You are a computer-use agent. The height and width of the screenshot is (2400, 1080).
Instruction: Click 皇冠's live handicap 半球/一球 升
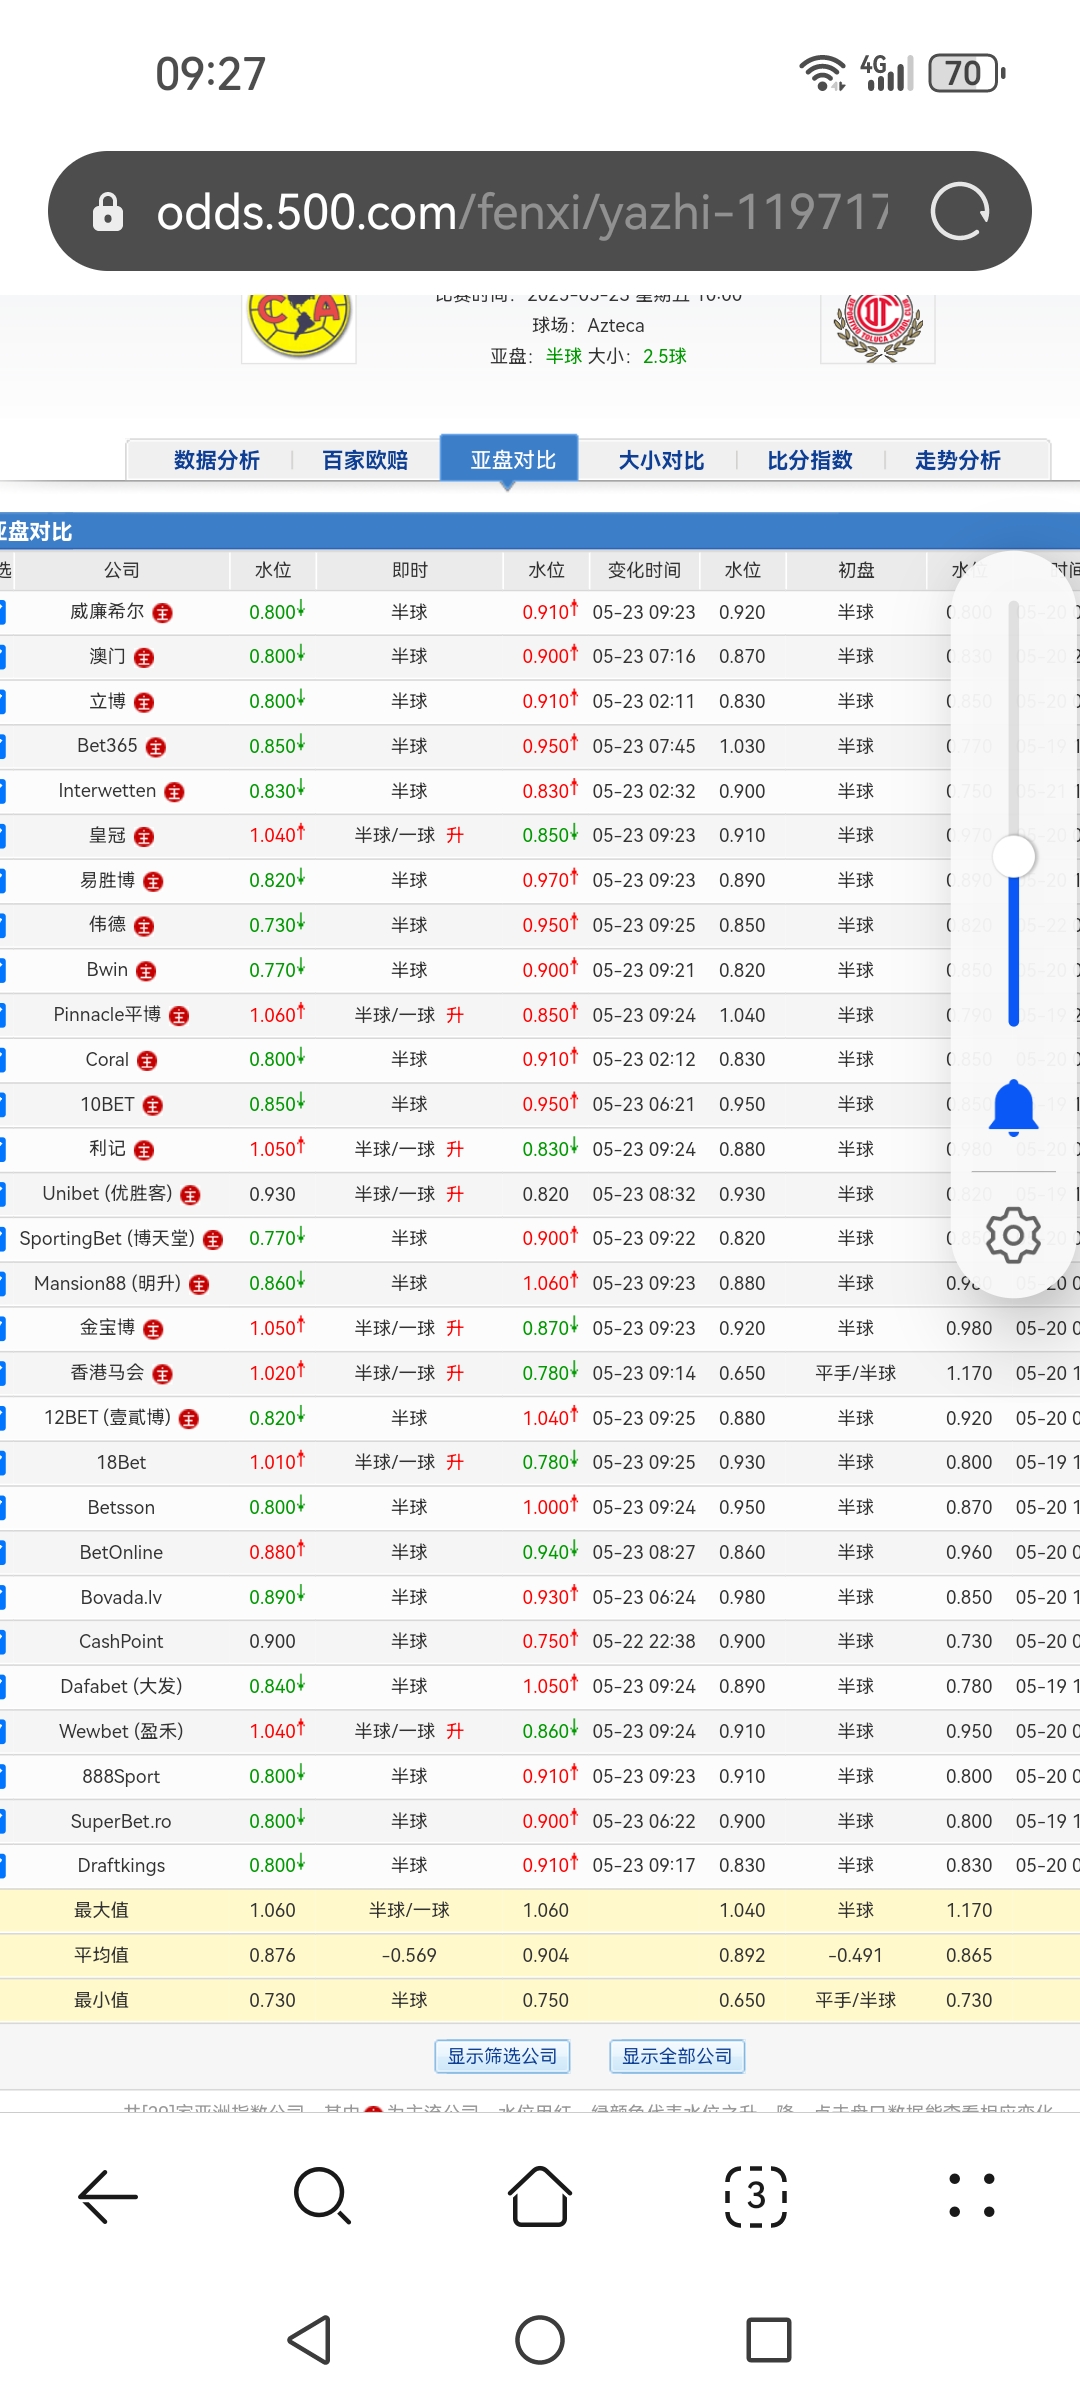click(x=409, y=835)
